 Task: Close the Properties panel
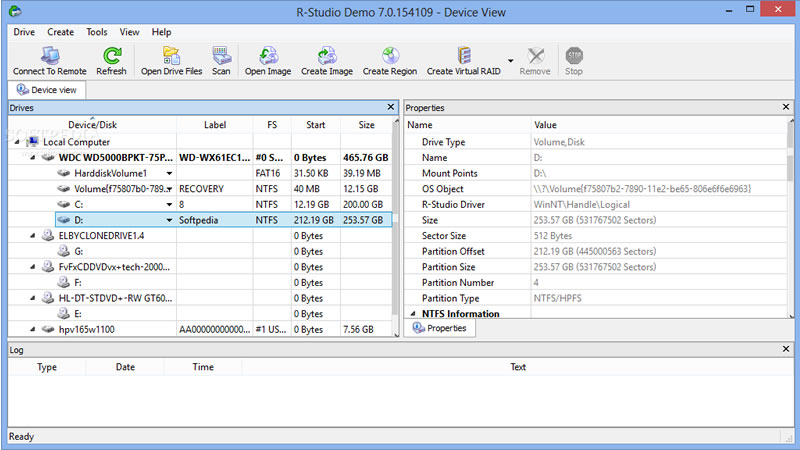[786, 107]
